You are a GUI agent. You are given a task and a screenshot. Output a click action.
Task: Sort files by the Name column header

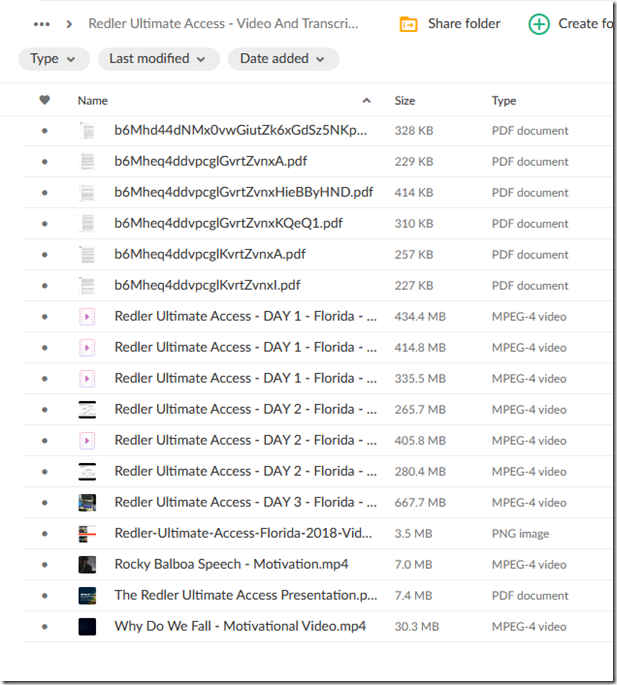(93, 101)
